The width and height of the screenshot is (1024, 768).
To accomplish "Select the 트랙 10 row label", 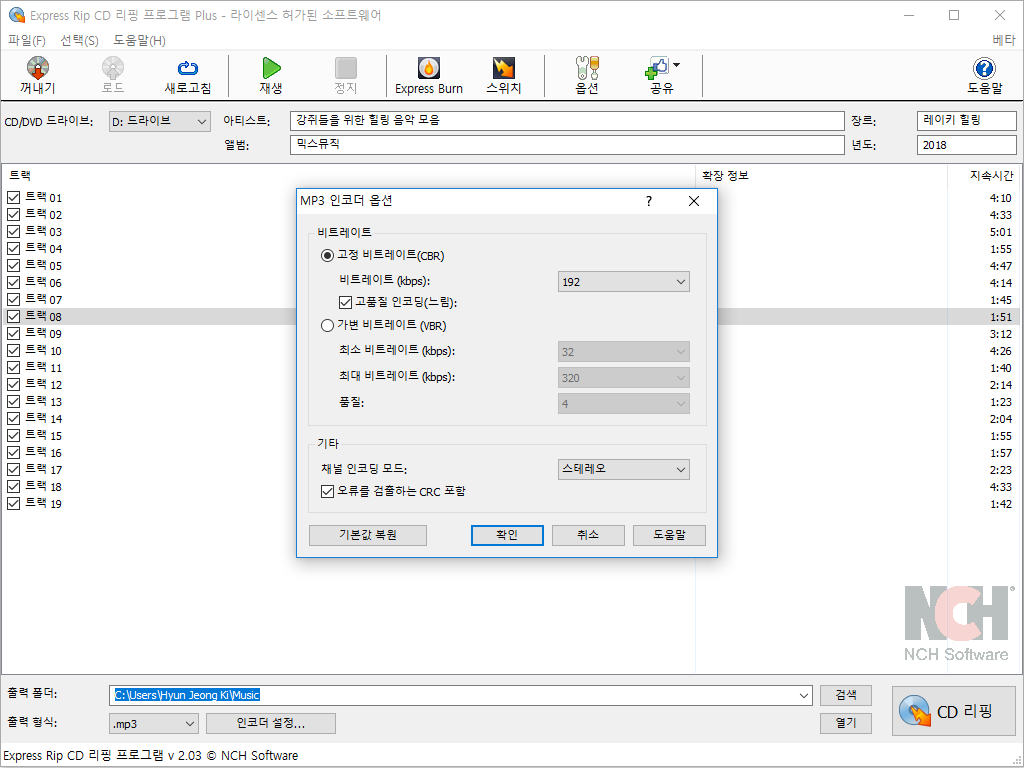I will 44,350.
